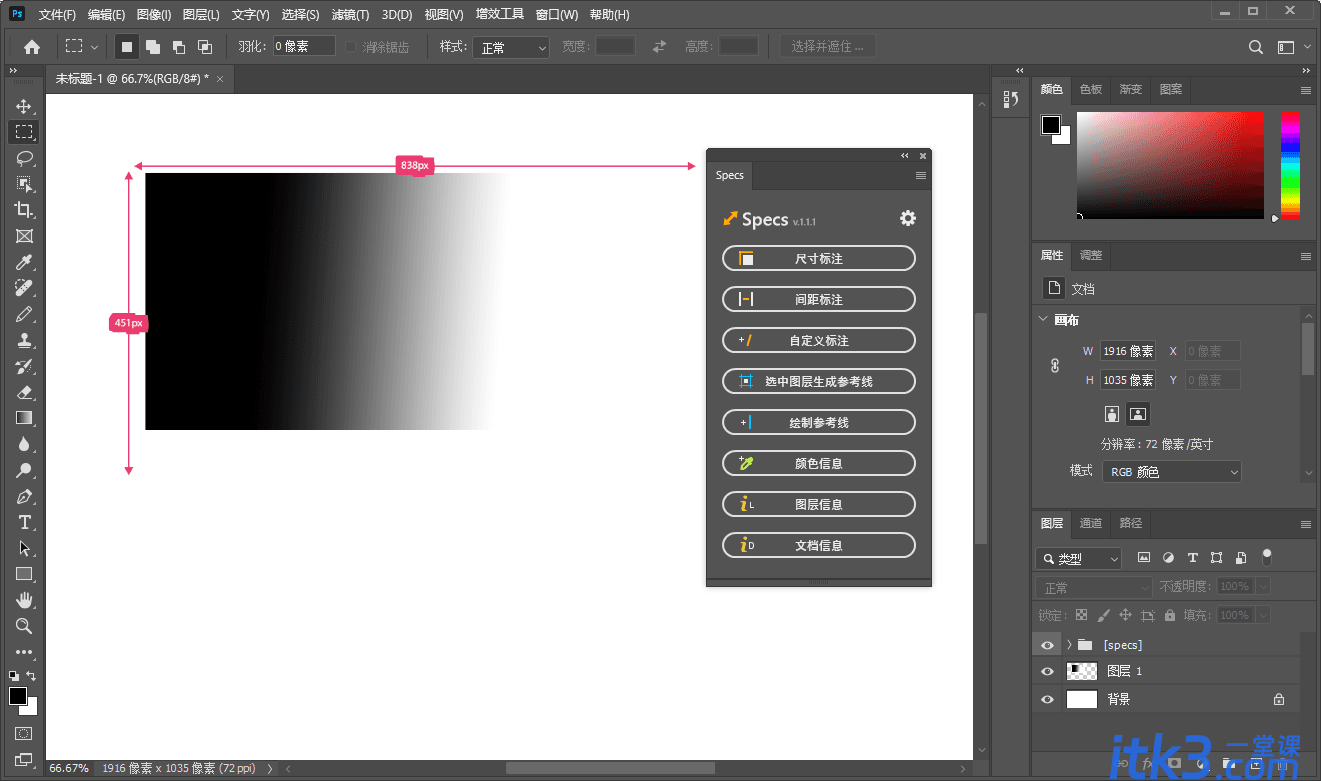Click the canvas width W field
The height and width of the screenshot is (781, 1321).
click(1128, 351)
